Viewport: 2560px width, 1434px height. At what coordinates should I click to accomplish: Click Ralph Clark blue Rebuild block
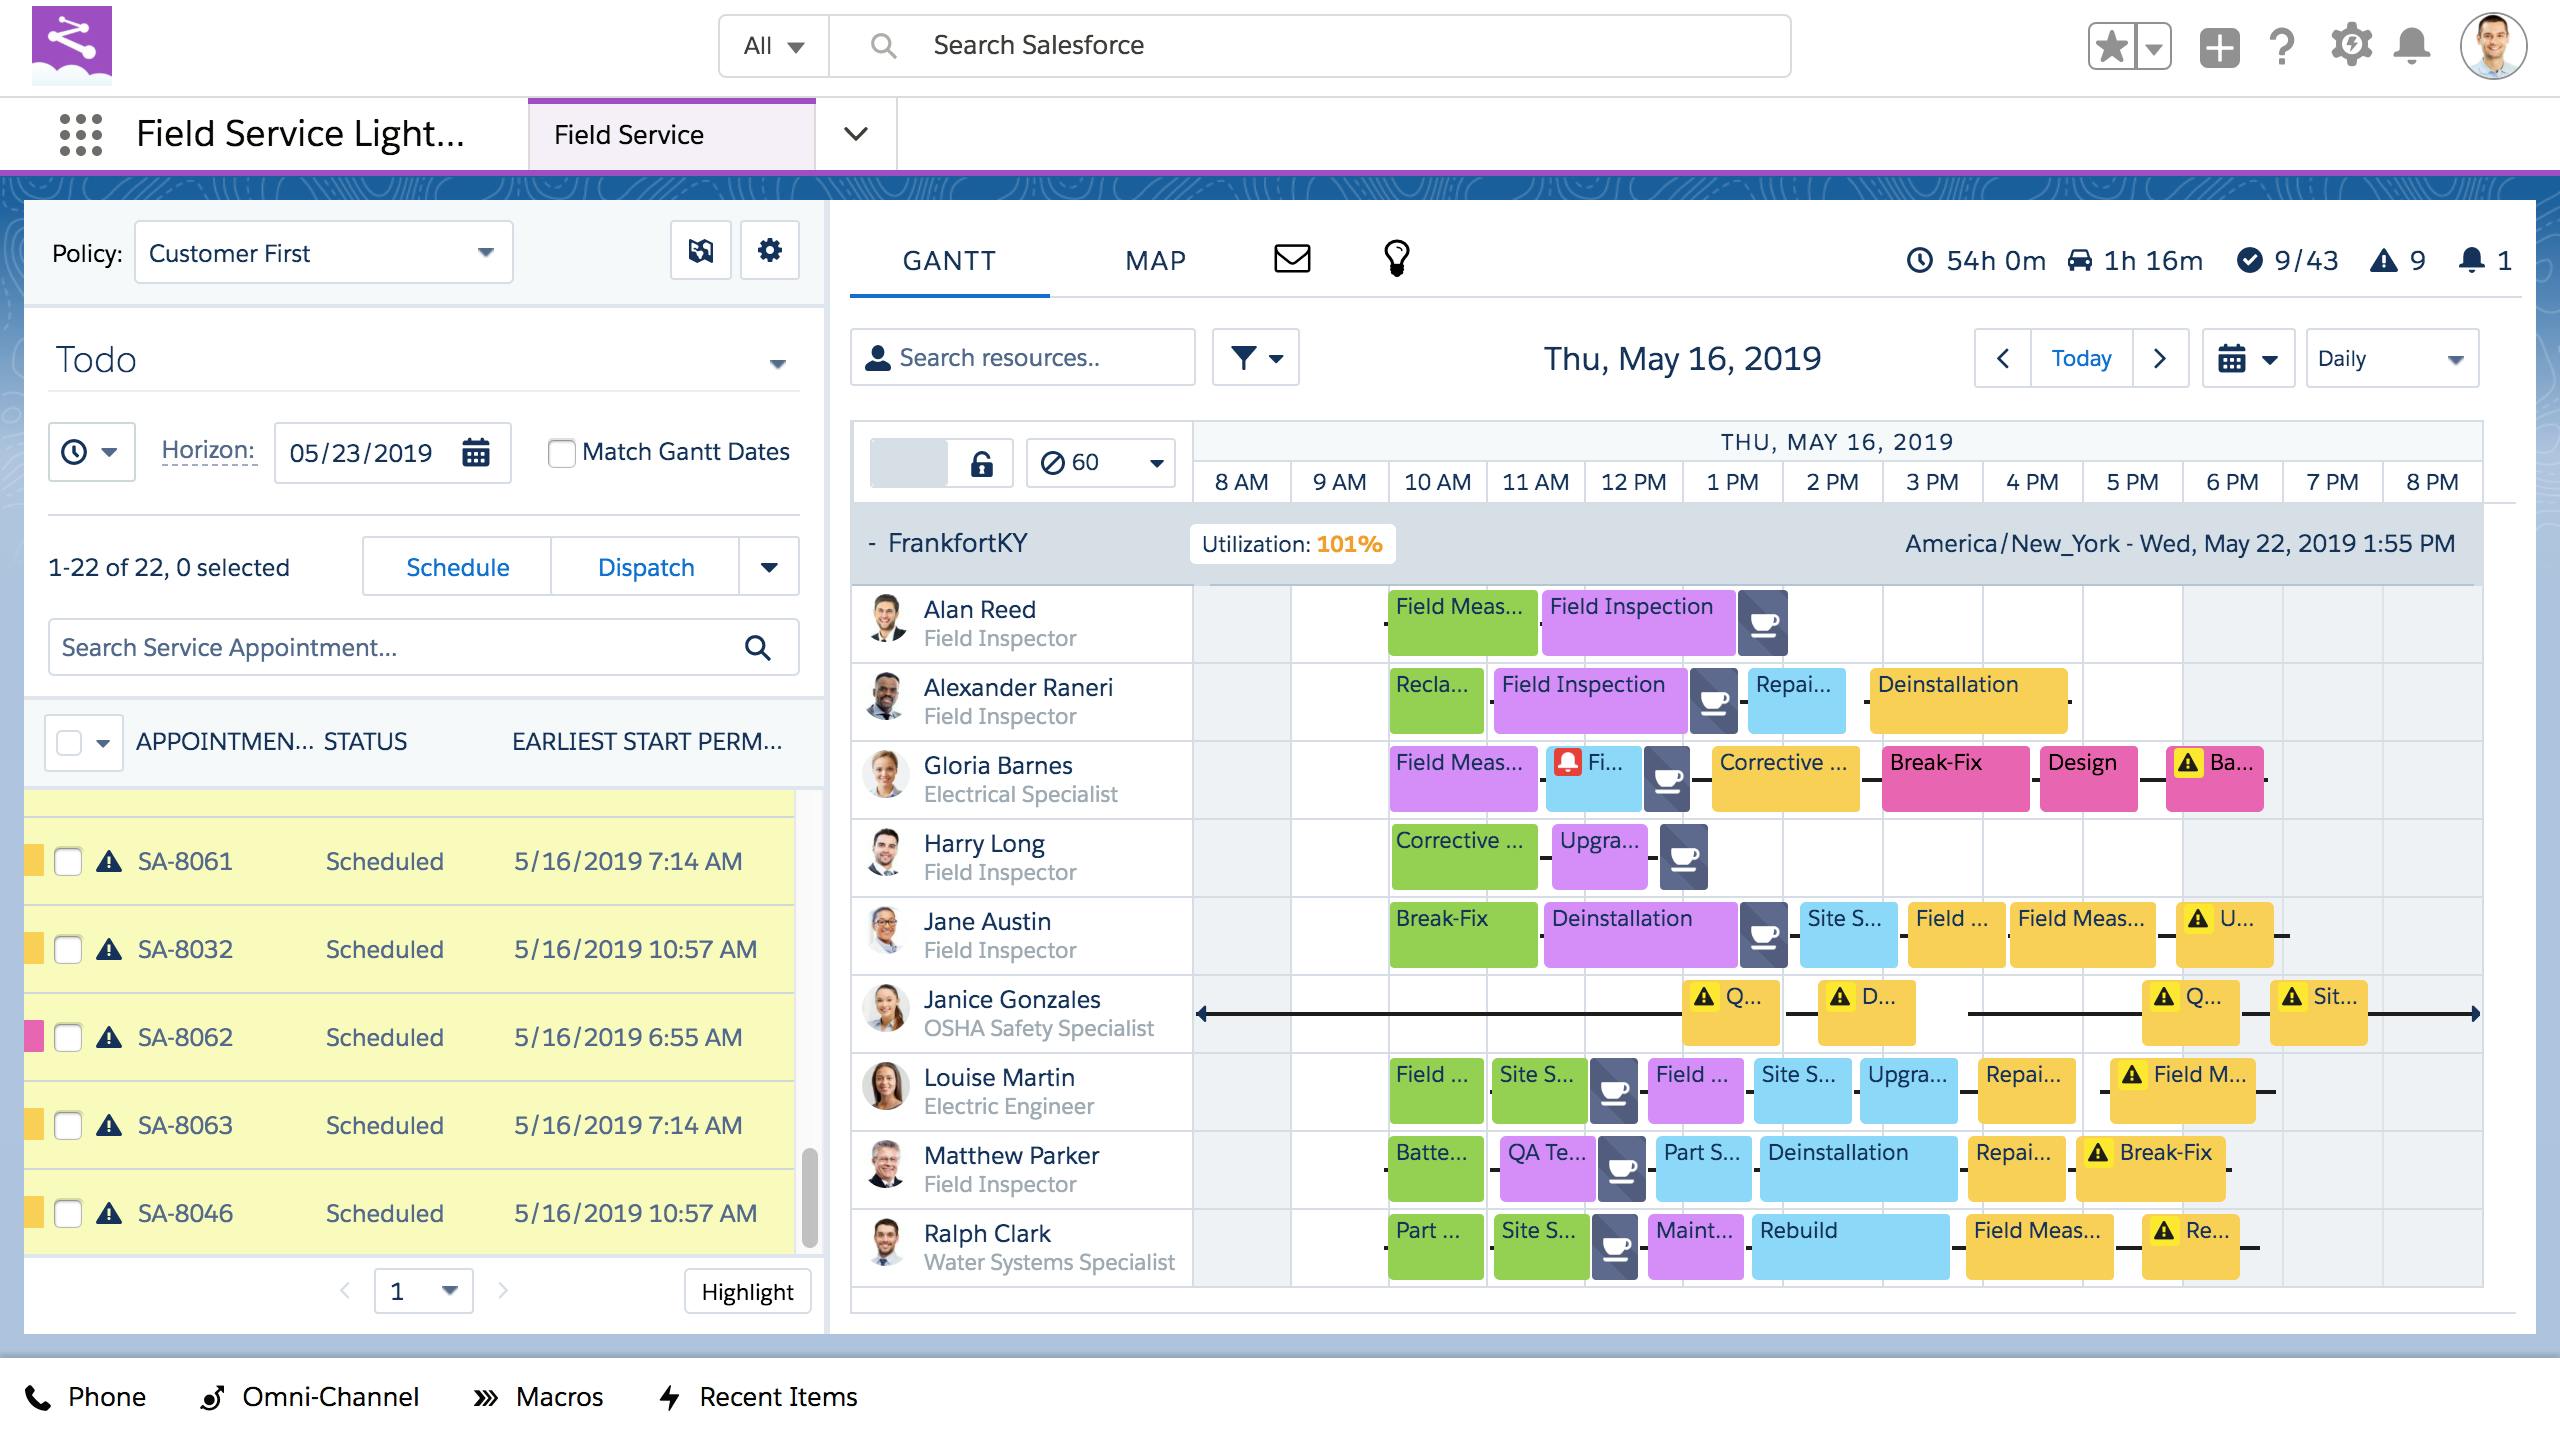1850,1247
